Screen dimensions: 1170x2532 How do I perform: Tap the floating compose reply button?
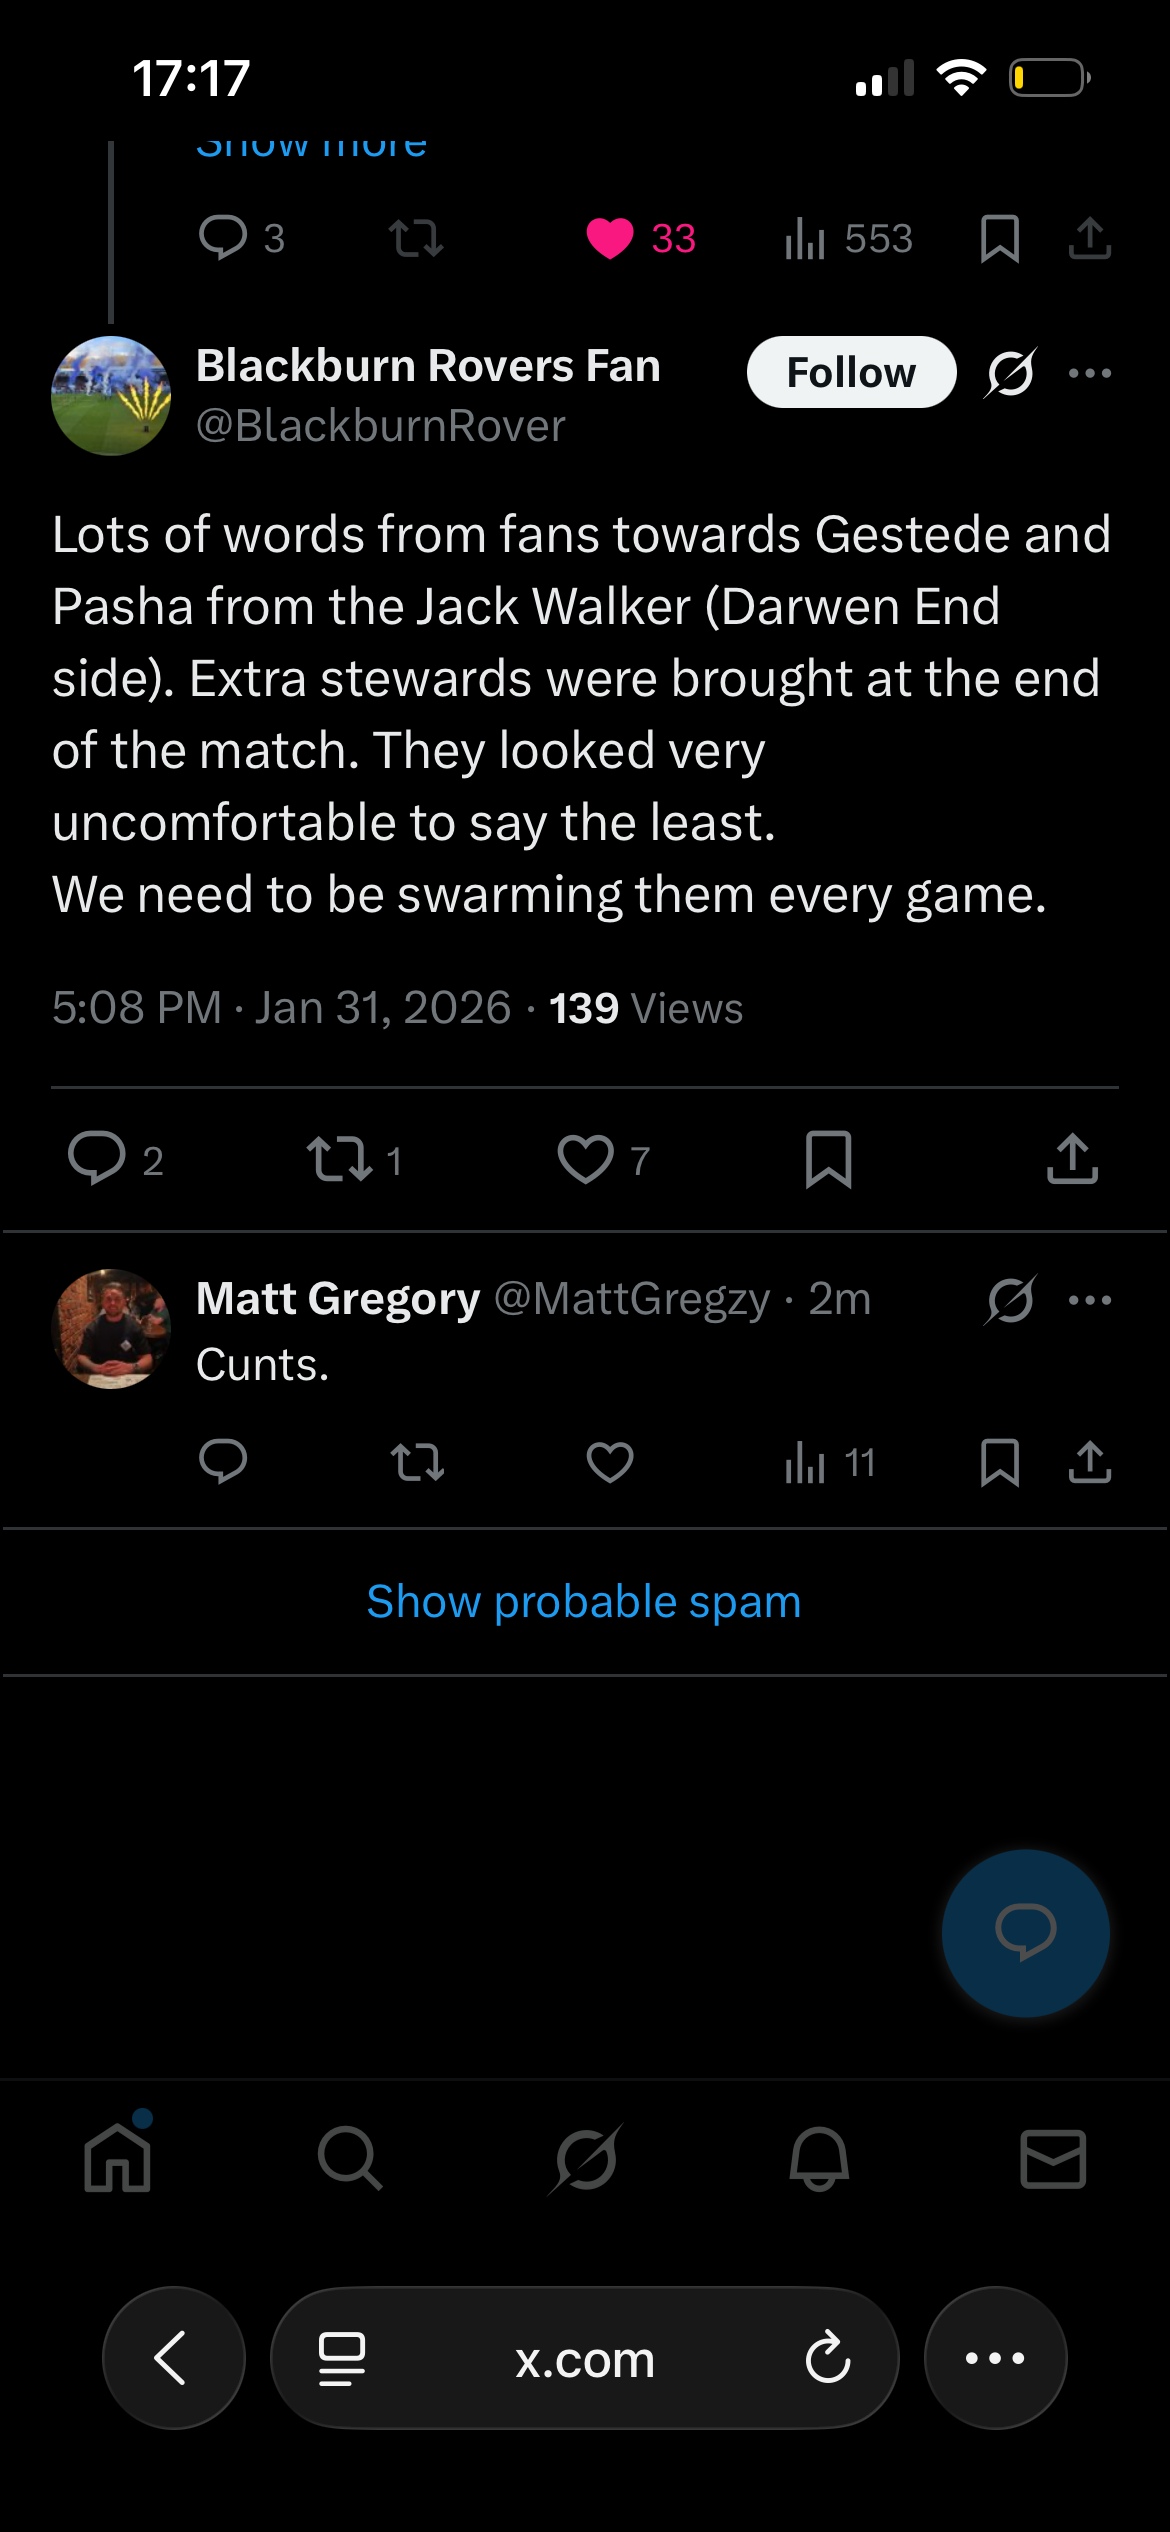click(1025, 1932)
